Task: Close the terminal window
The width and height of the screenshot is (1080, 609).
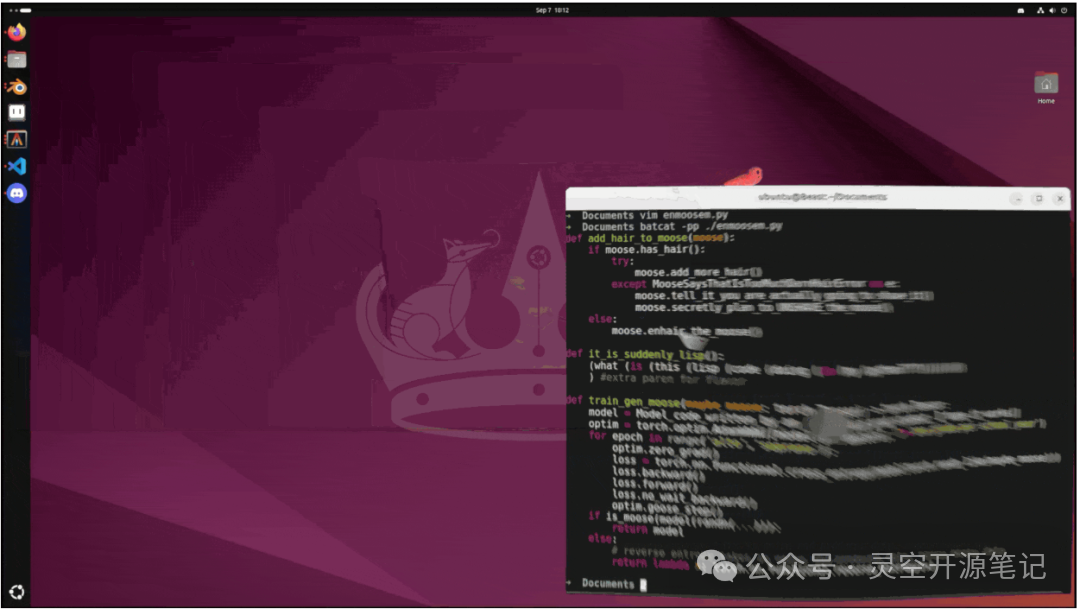Action: [1060, 199]
